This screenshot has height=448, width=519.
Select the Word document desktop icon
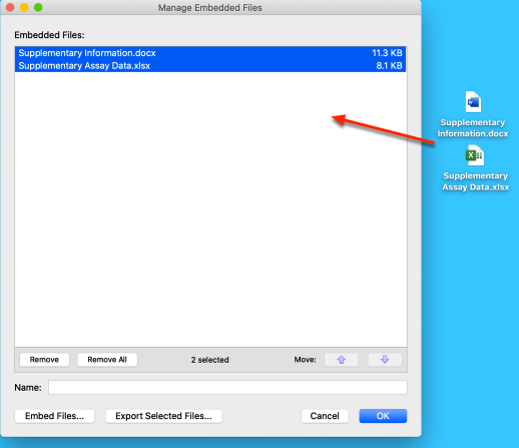(x=473, y=102)
